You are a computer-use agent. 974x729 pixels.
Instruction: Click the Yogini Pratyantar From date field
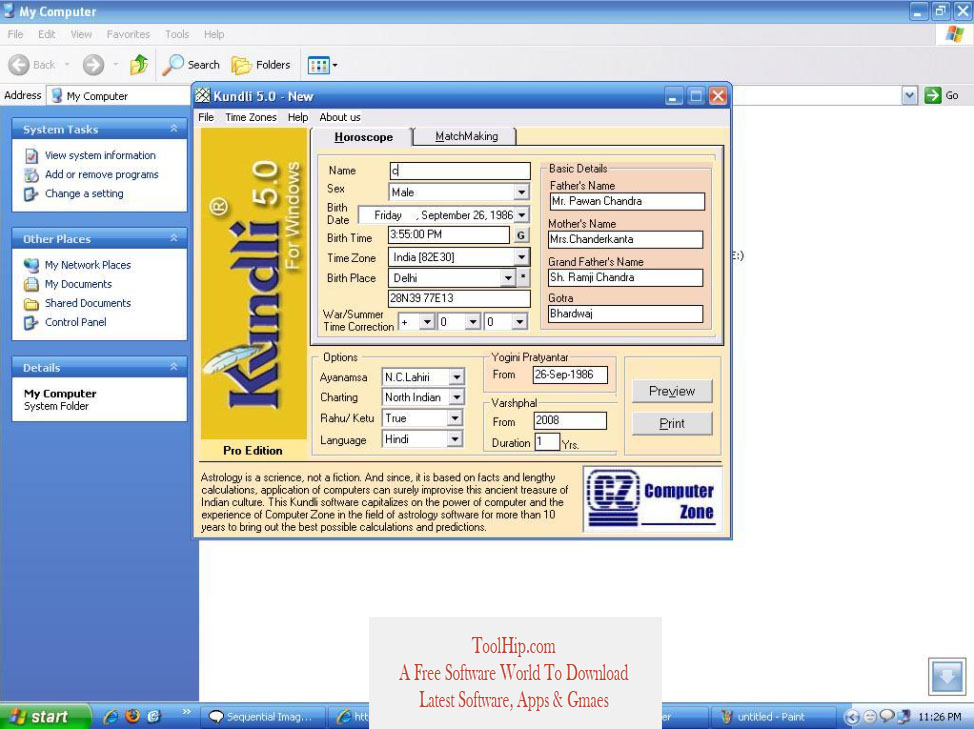click(570, 374)
